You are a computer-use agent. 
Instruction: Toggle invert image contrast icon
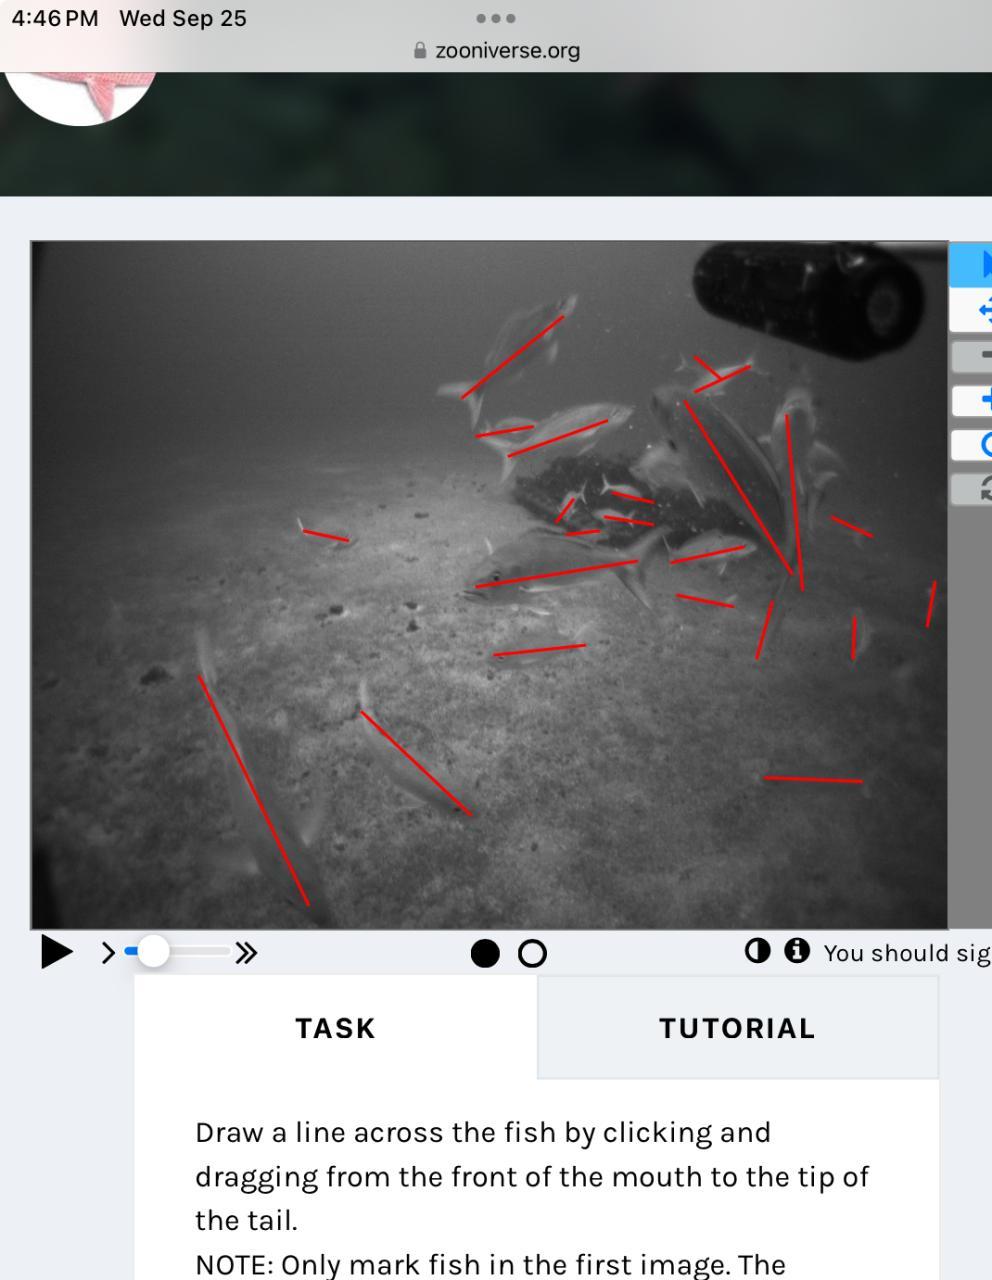pyautogui.click(x=758, y=951)
